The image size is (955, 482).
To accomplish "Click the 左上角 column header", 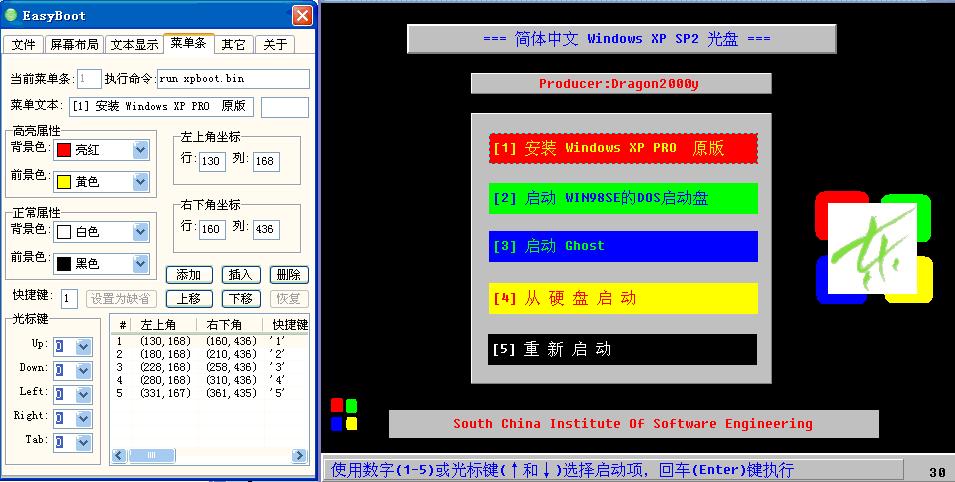I will click(163, 325).
